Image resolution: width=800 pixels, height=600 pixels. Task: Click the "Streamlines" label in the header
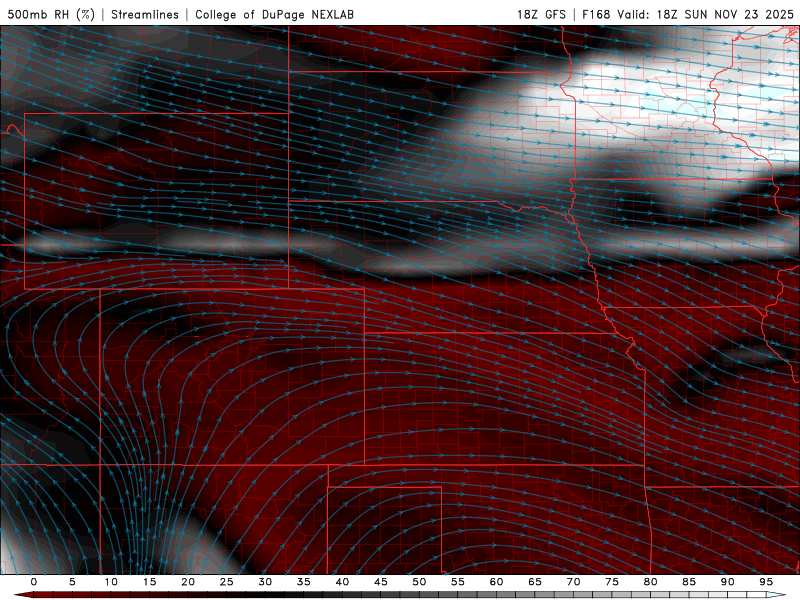(145, 14)
